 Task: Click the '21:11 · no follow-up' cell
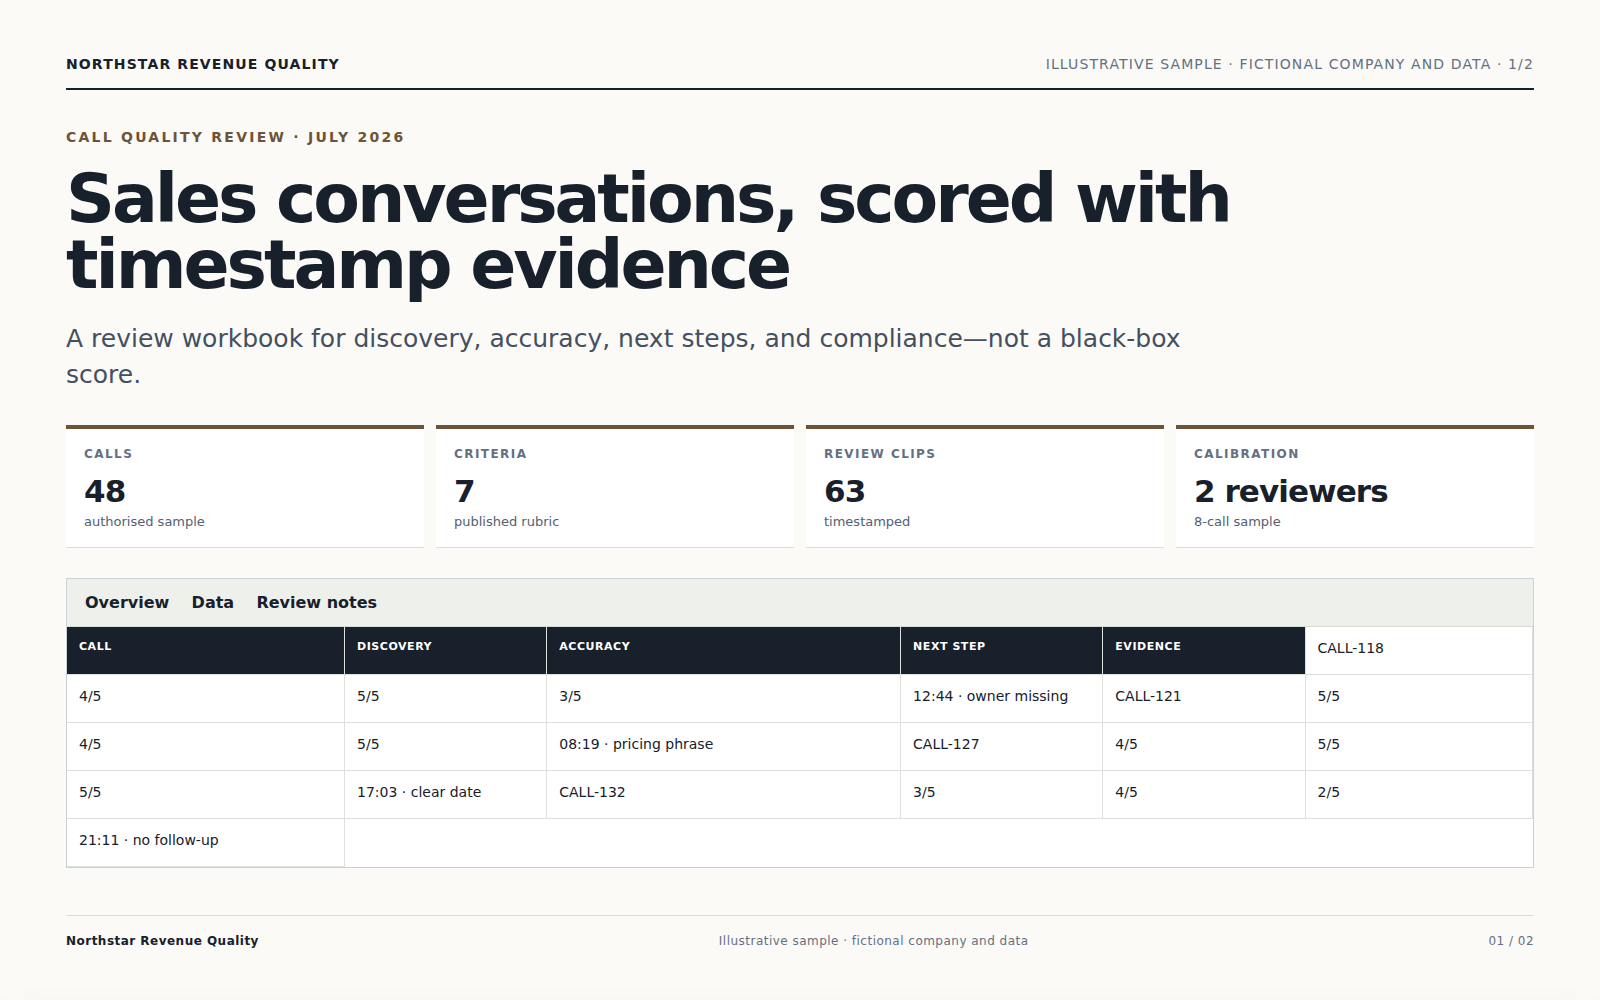click(x=205, y=842)
